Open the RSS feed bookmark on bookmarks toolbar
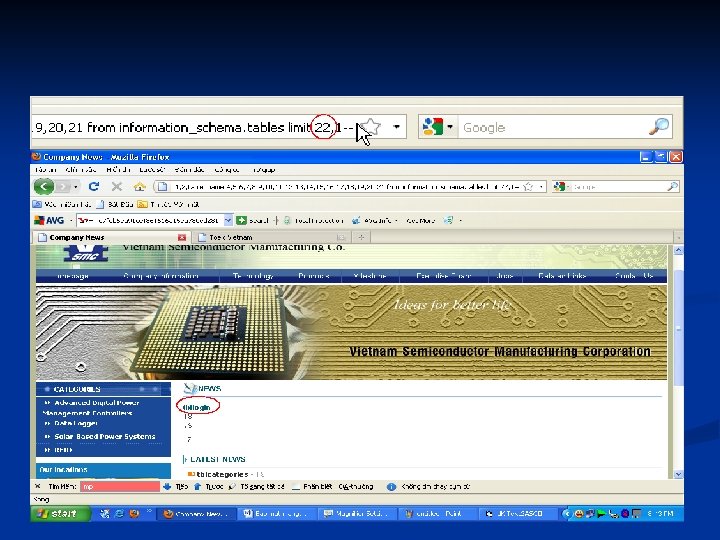Image resolution: width=720 pixels, height=540 pixels. (x=168, y=204)
